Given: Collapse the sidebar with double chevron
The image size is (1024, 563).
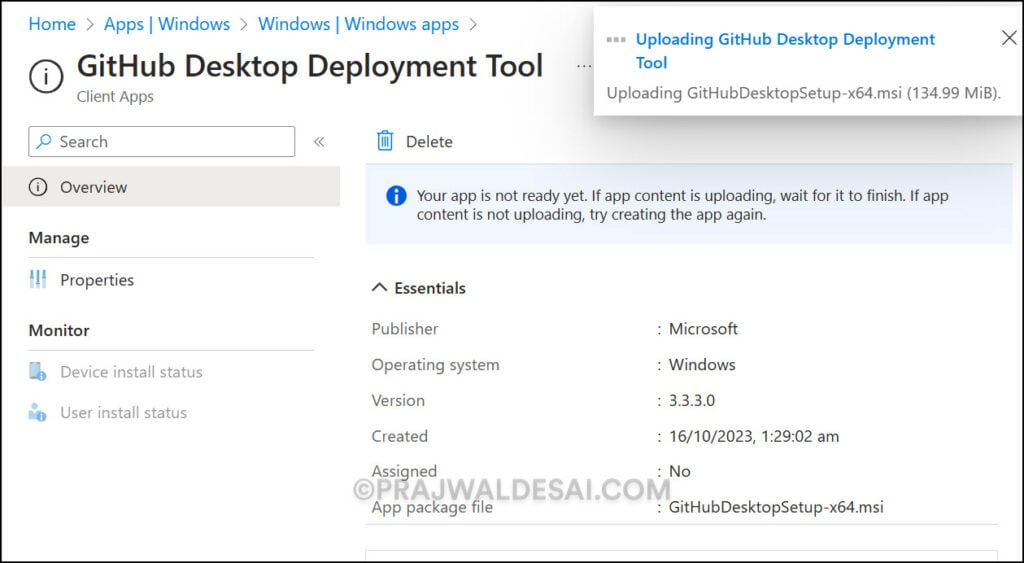Looking at the screenshot, I should (x=319, y=142).
